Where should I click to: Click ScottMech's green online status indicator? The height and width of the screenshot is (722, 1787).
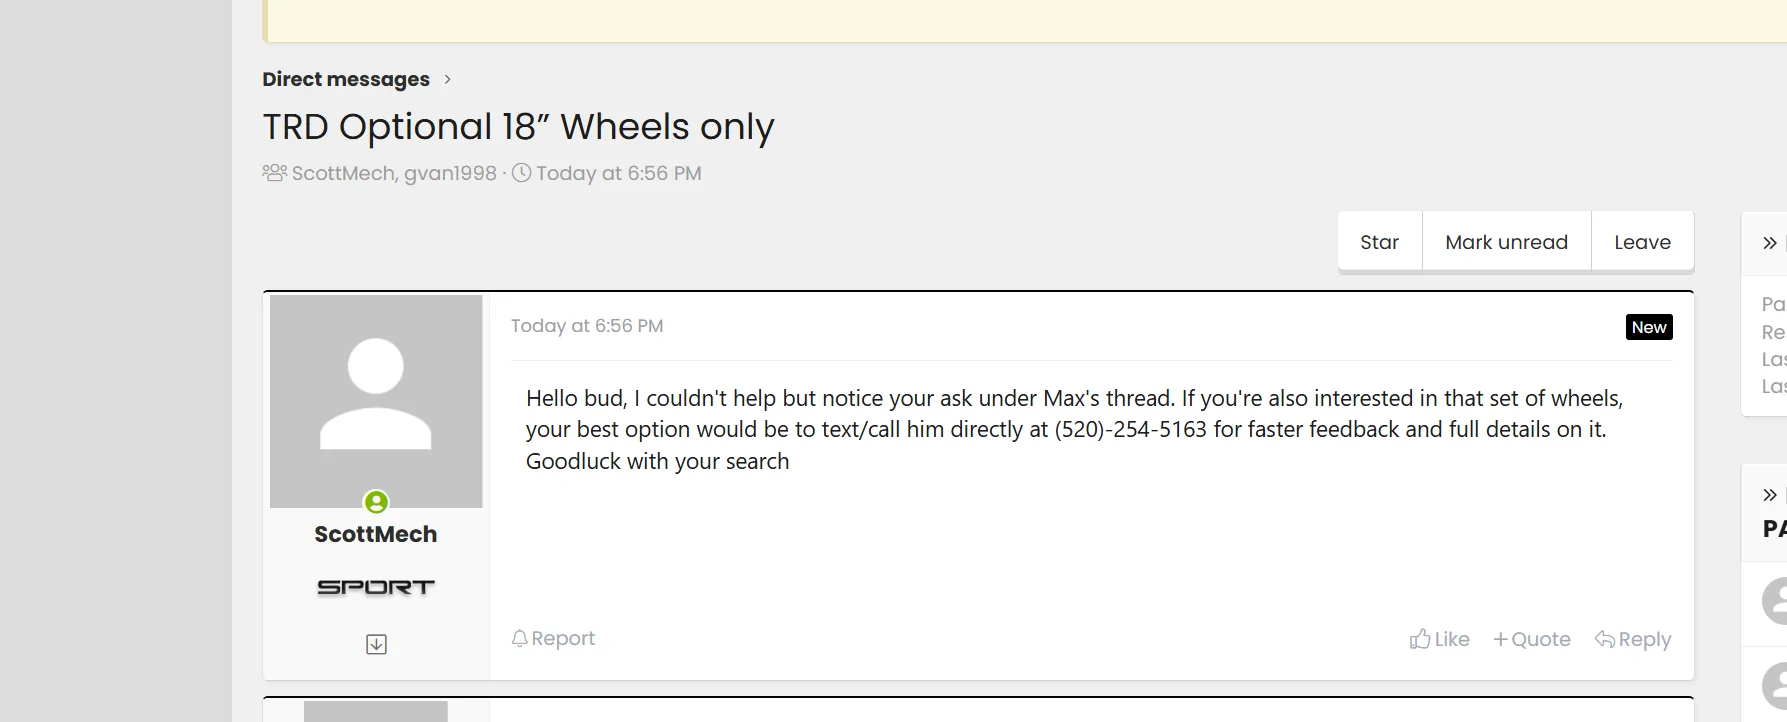pos(376,504)
